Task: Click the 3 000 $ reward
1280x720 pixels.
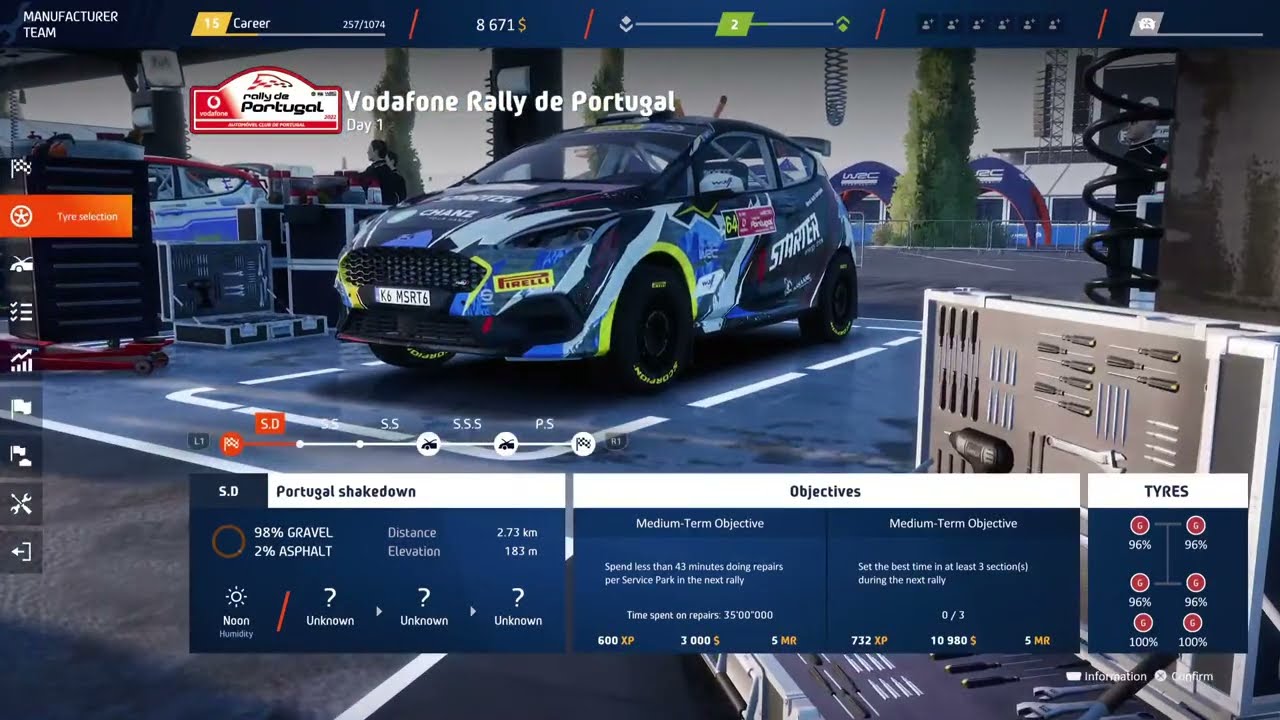Action: (x=700, y=640)
